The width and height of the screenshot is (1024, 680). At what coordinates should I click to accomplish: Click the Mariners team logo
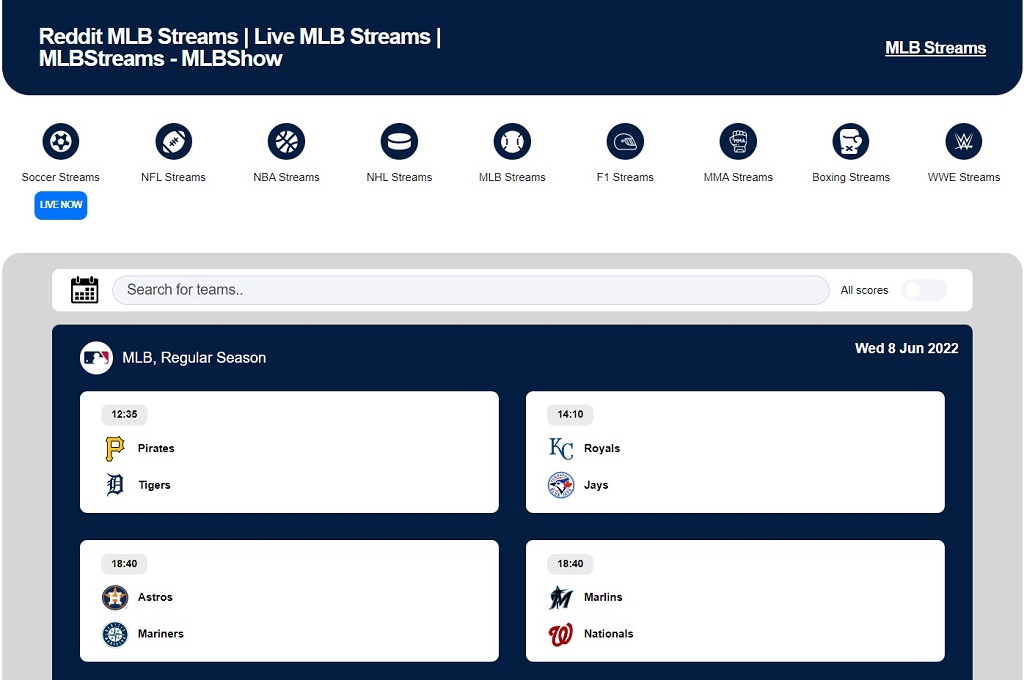pos(115,634)
